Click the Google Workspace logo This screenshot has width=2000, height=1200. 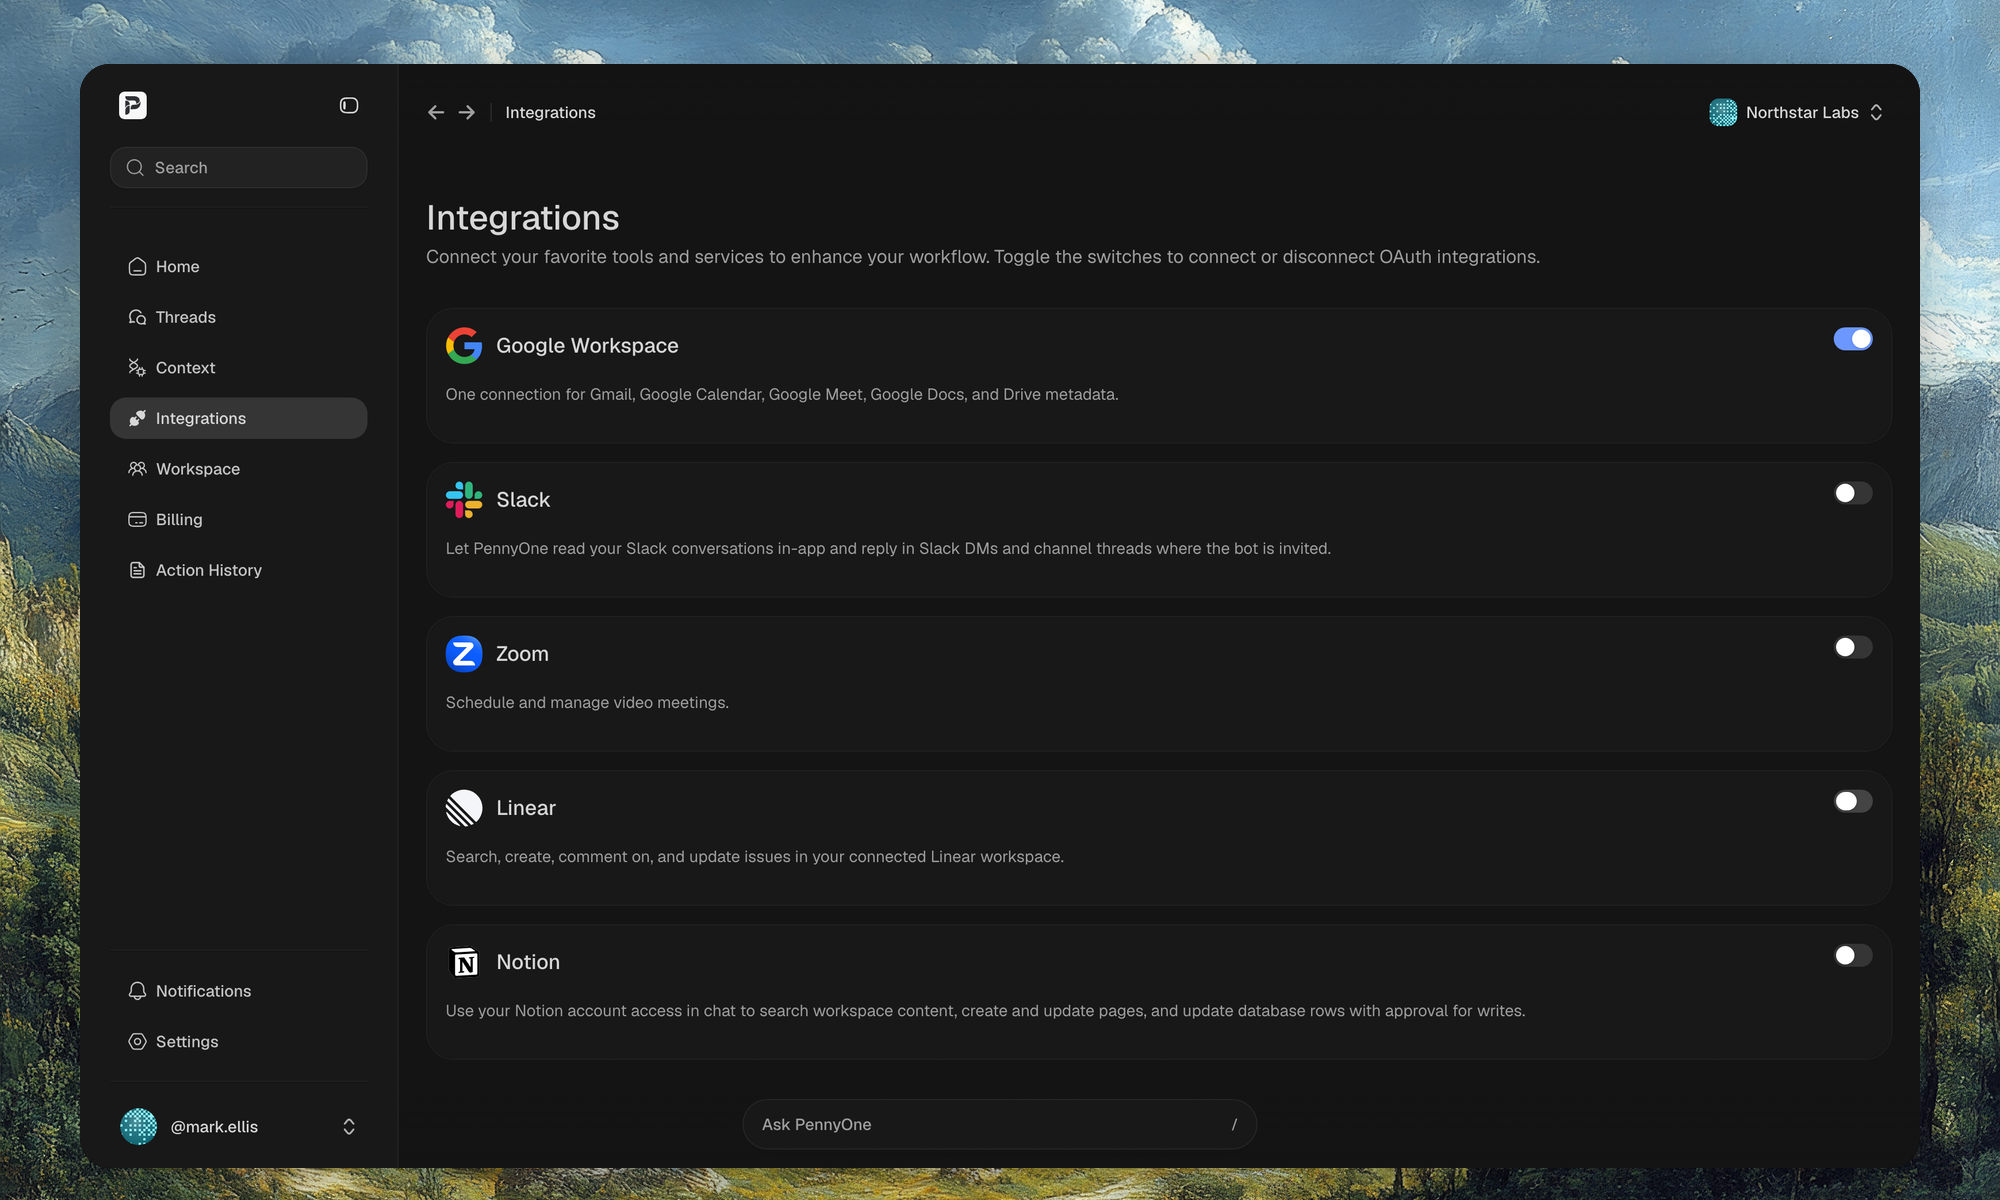464,345
